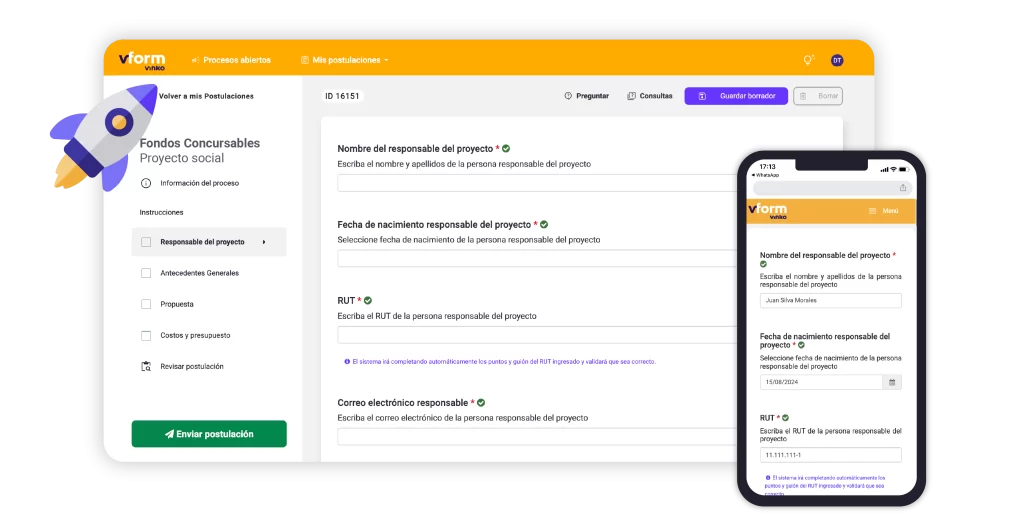Click Correo electrónico responsable input field
1024x529 pixels.
click(x=537, y=436)
